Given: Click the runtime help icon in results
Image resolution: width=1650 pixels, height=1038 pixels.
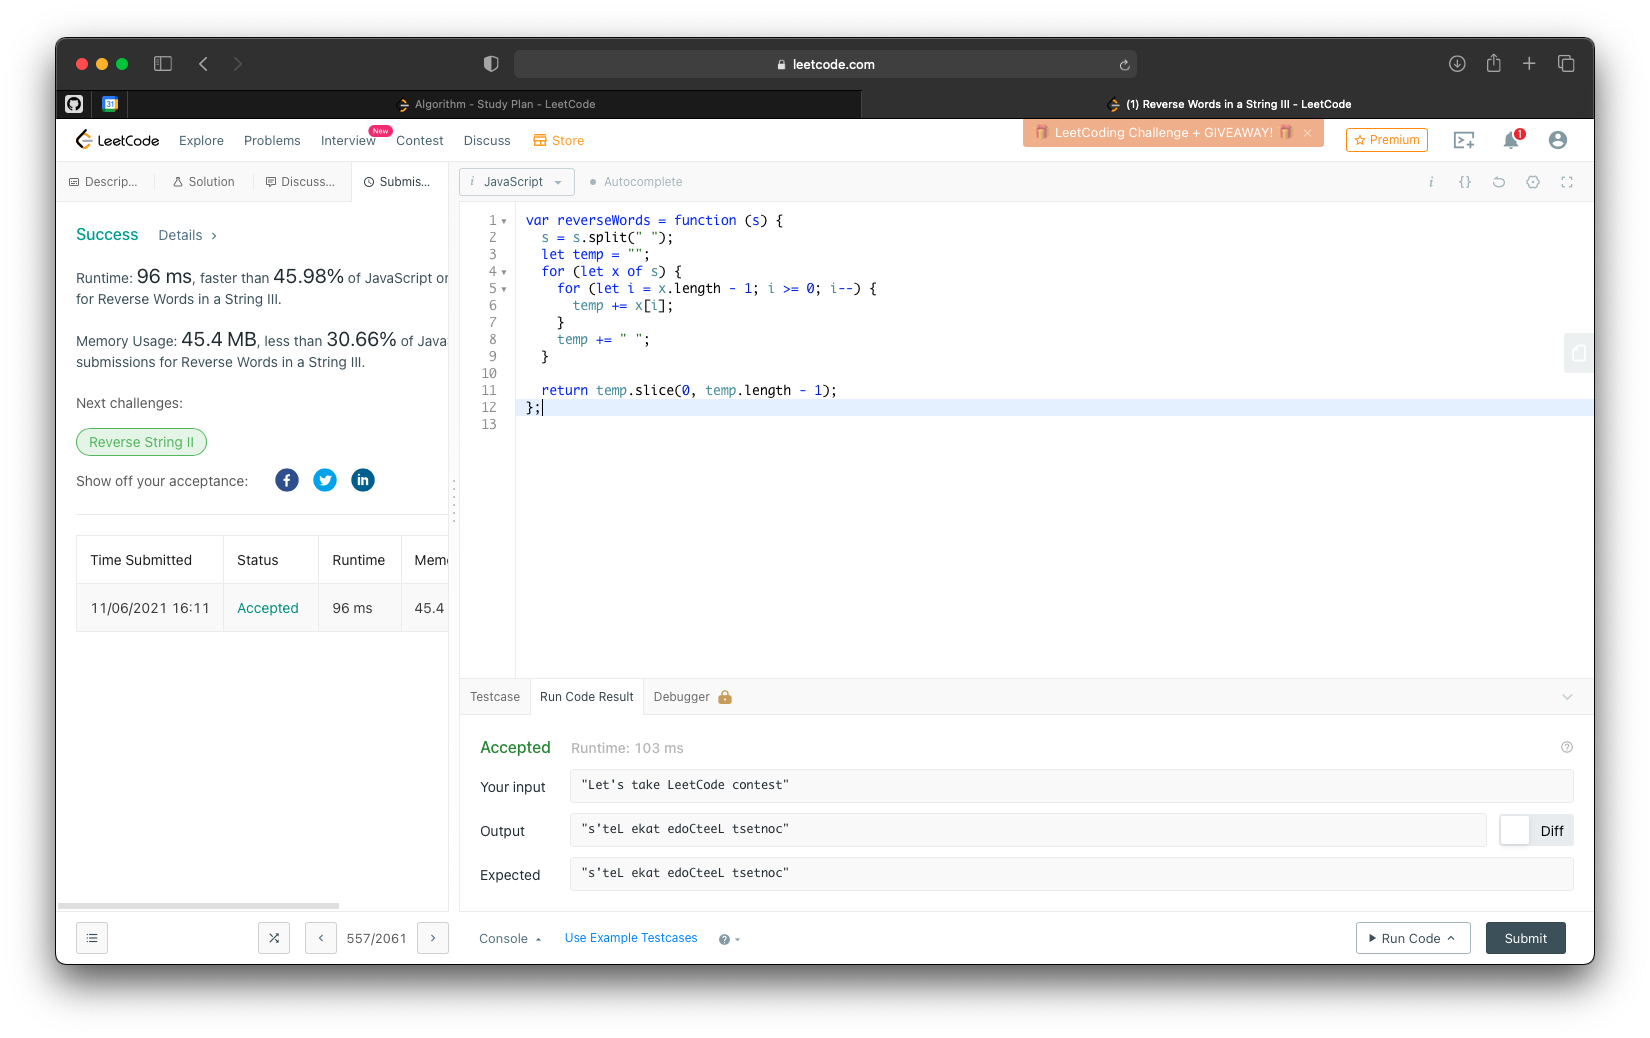Looking at the screenshot, I should point(1567,747).
